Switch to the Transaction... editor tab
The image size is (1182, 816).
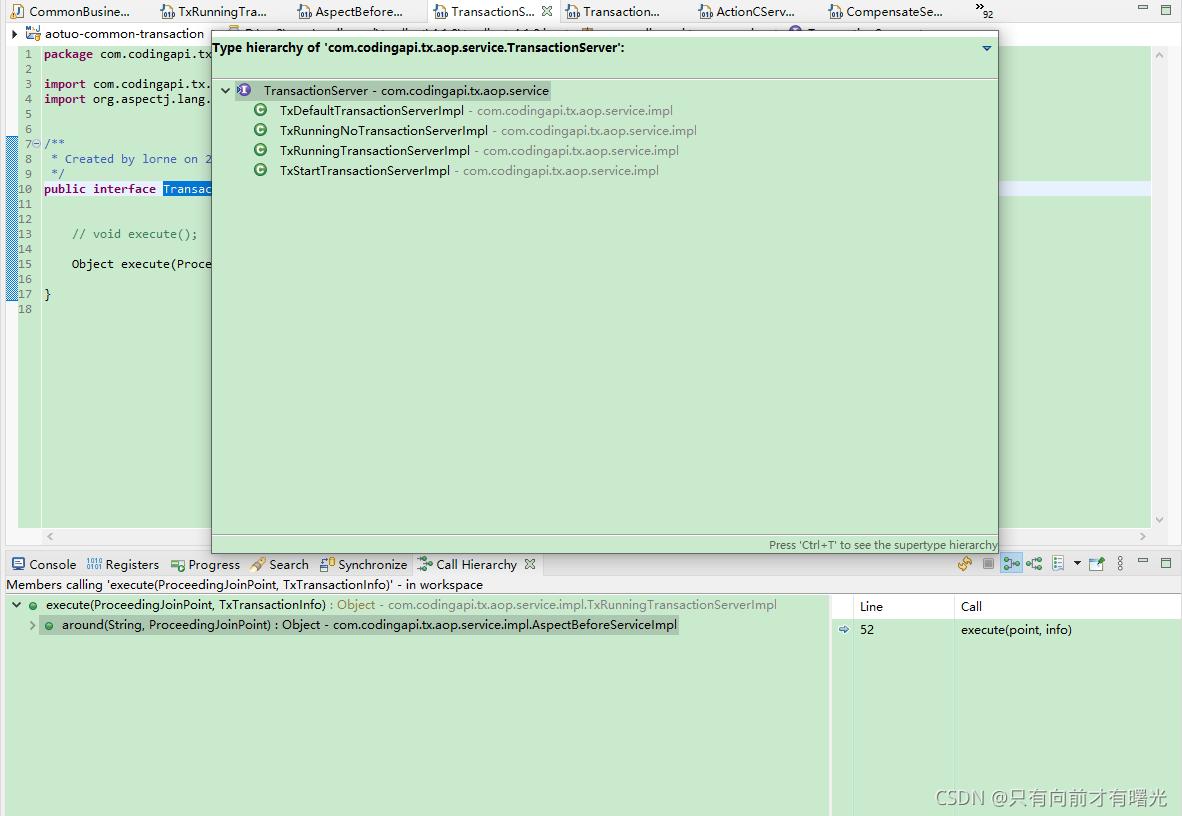pyautogui.click(x=613, y=11)
